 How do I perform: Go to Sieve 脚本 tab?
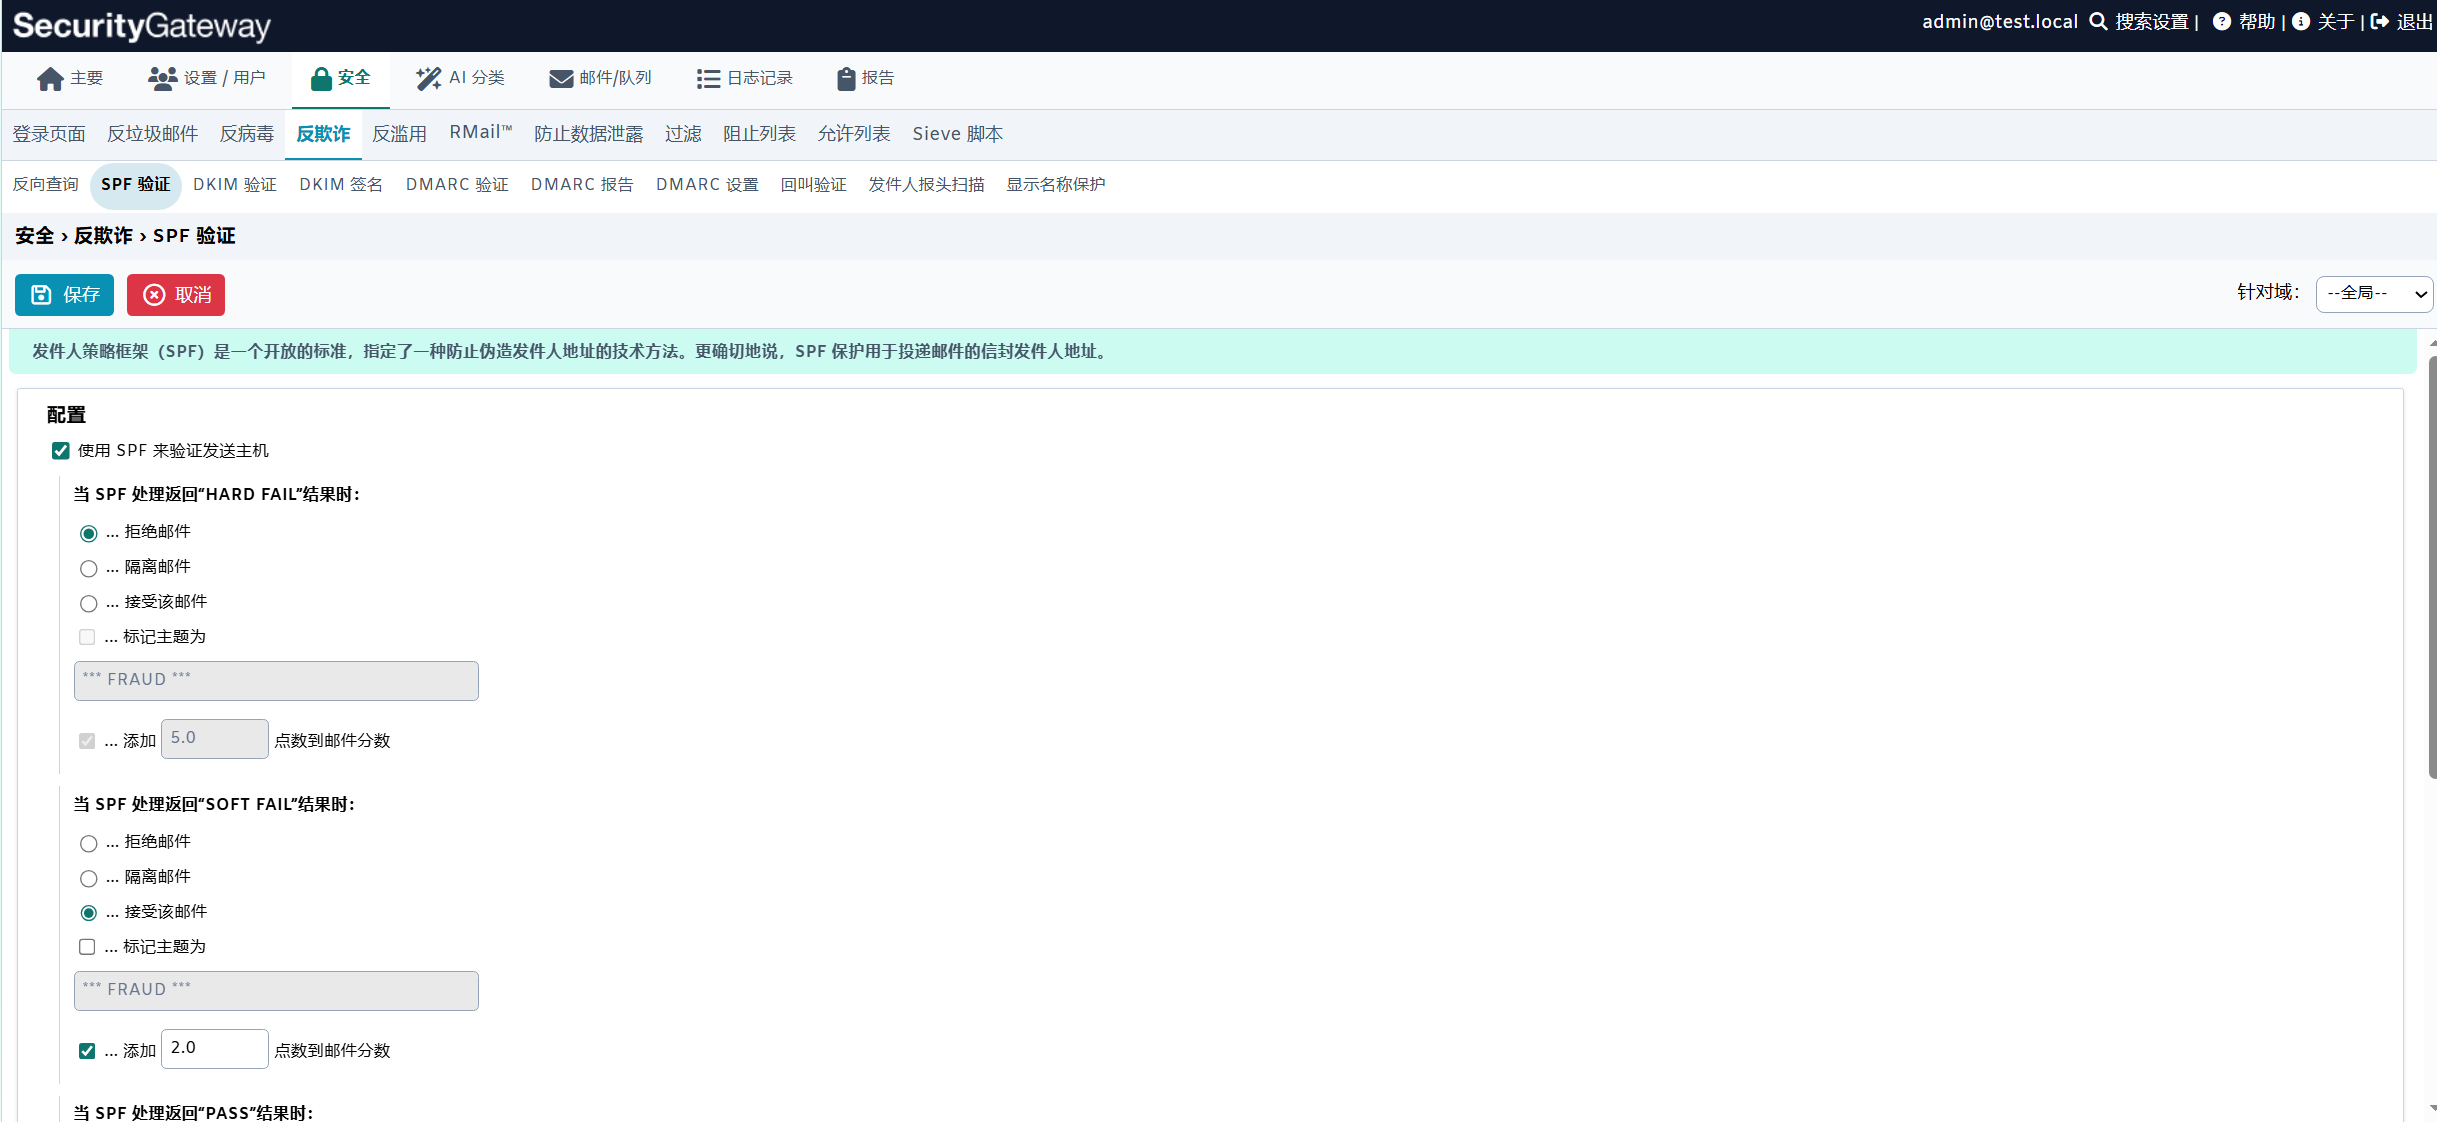[x=958, y=134]
